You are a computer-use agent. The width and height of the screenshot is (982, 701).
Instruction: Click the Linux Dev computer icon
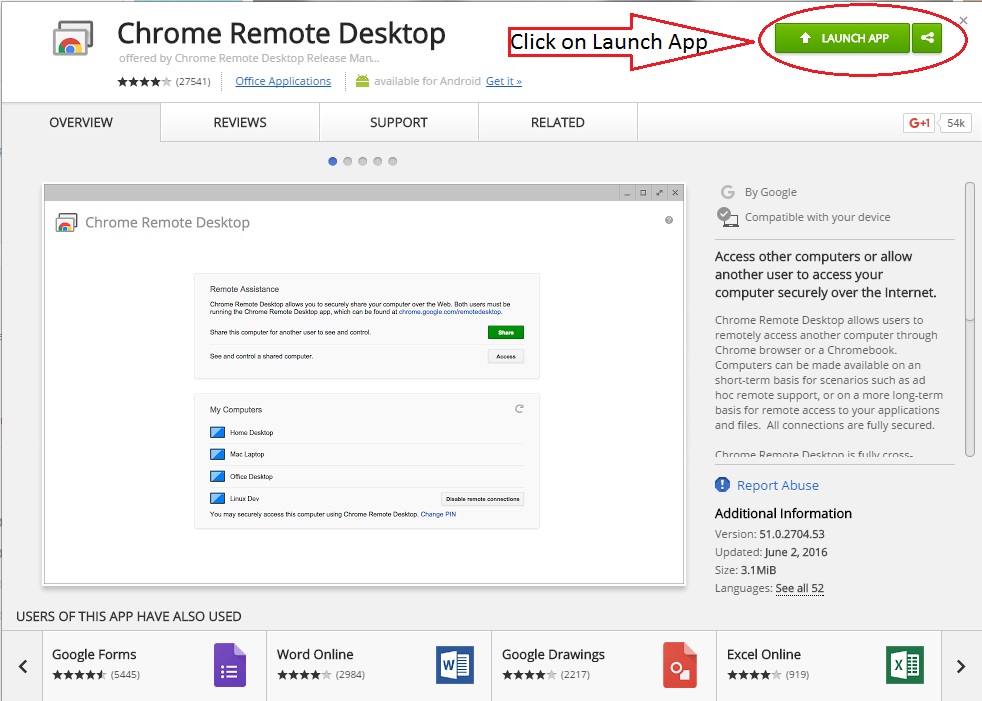(x=217, y=499)
